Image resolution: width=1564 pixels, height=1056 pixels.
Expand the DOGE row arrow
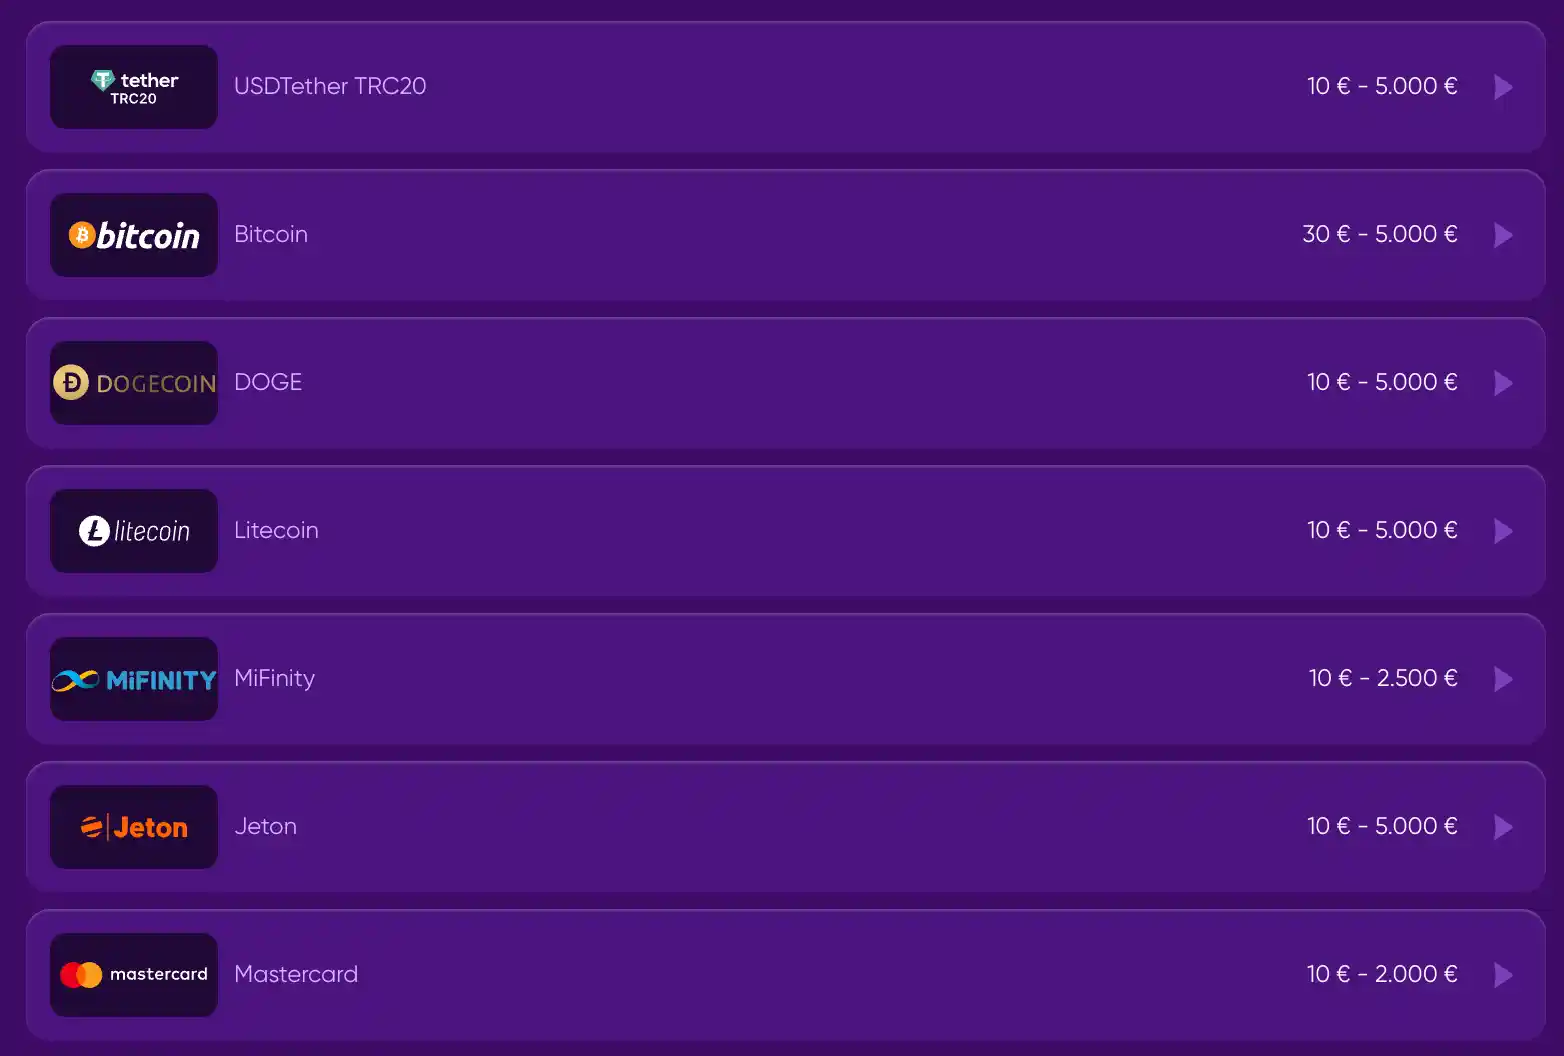point(1503,383)
